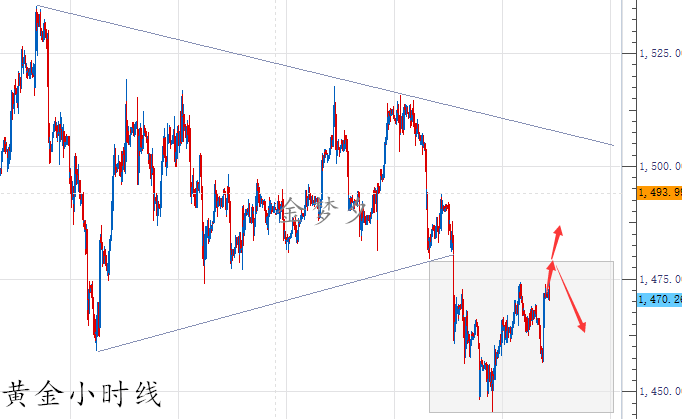Click the point where both red arrows meet
682x419 pixels.
(x=551, y=262)
